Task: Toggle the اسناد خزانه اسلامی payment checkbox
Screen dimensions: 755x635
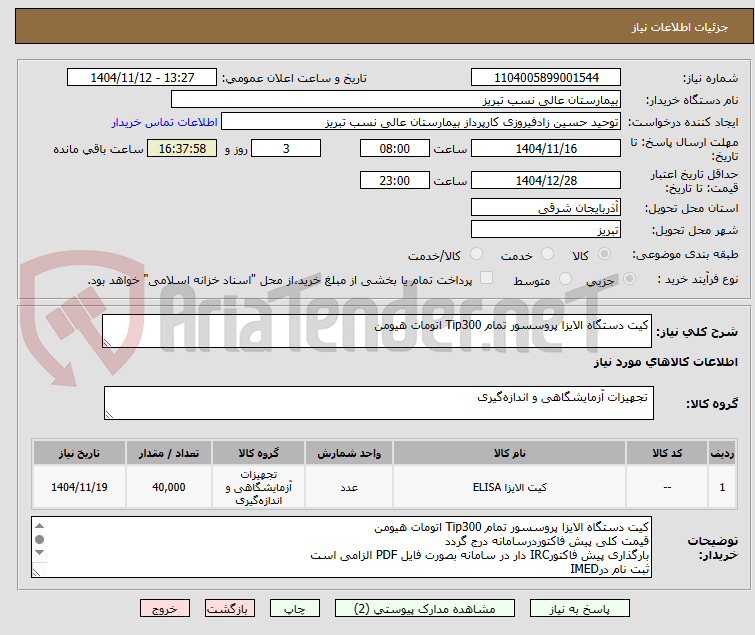Action: pos(487,278)
